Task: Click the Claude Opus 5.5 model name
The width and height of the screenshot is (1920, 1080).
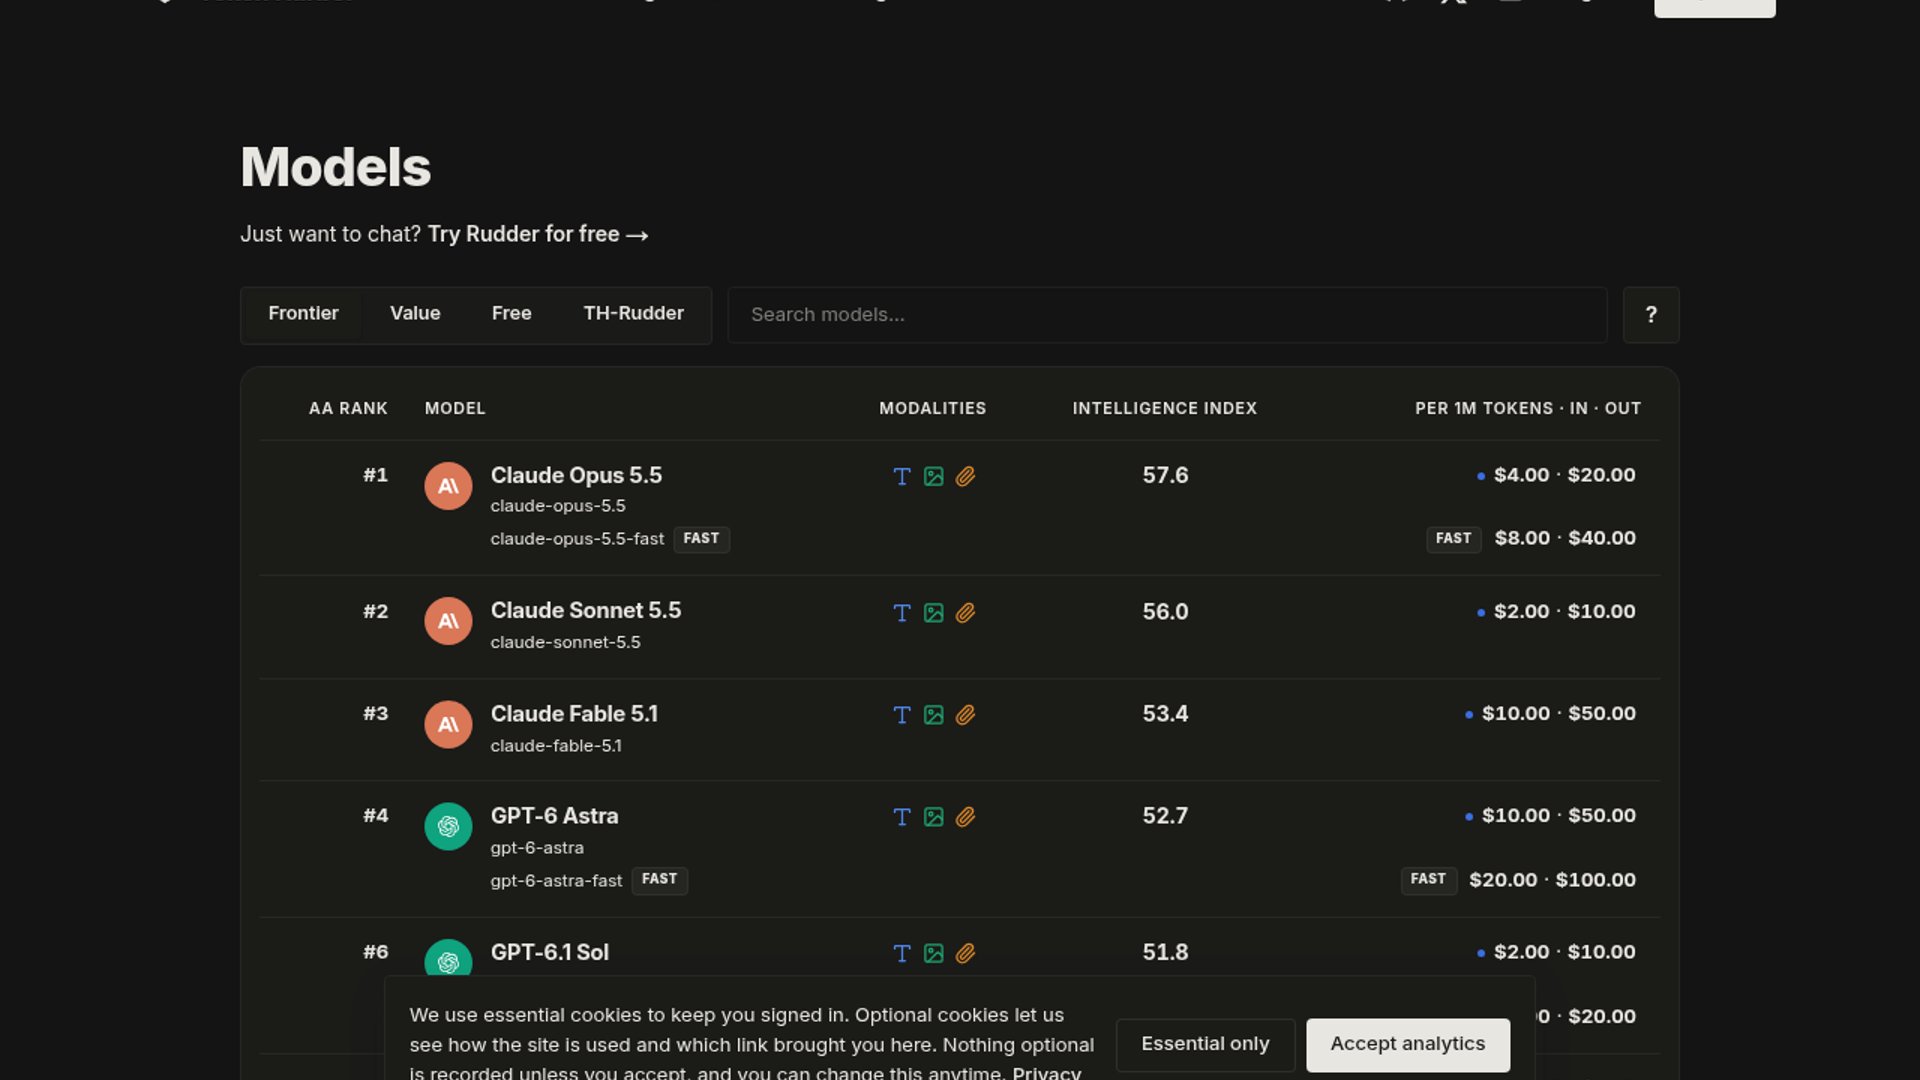Action: [x=576, y=476]
